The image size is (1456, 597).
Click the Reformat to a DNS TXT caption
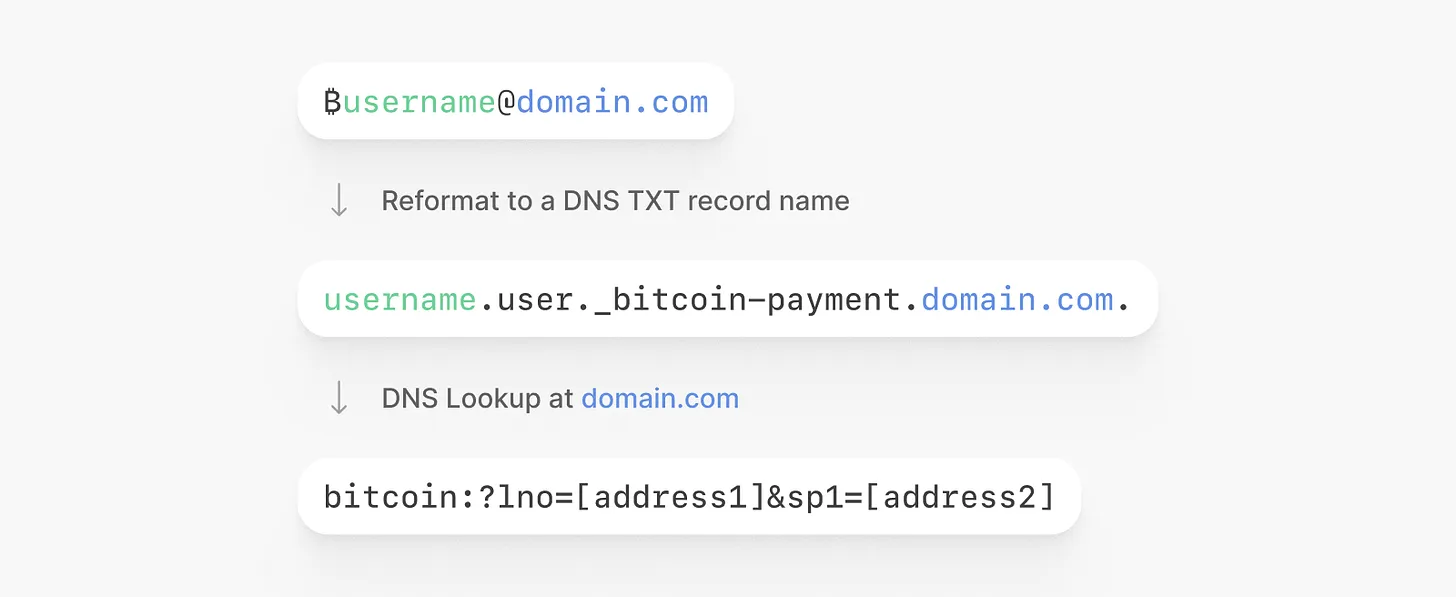[x=615, y=201]
